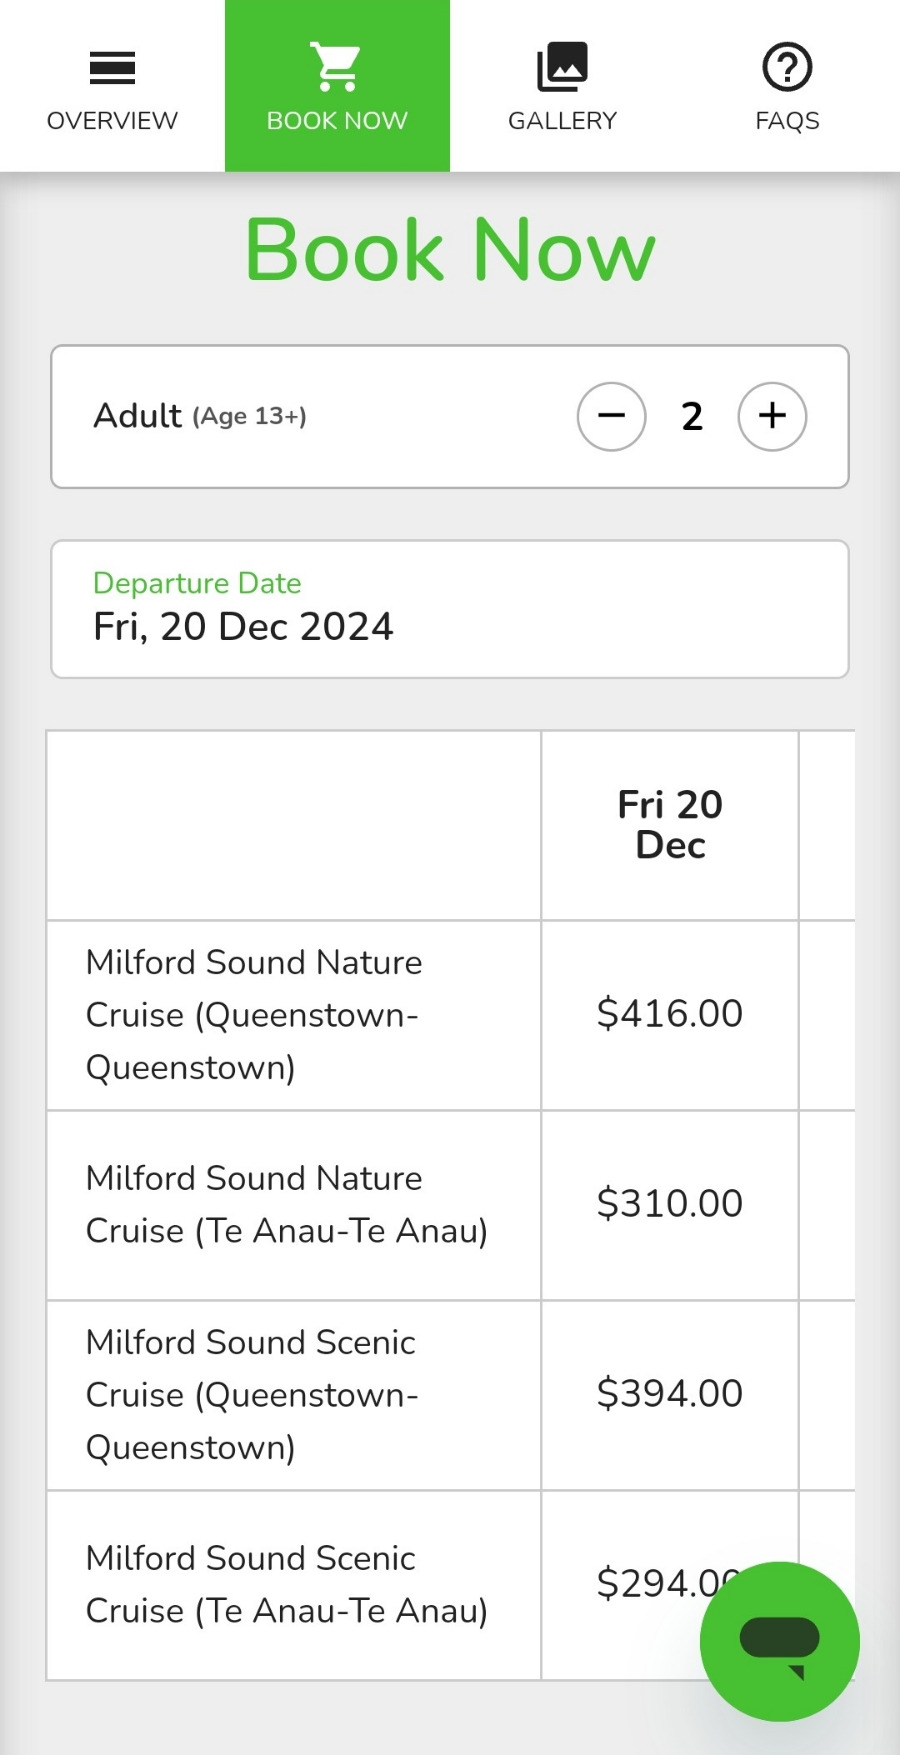Image resolution: width=900 pixels, height=1755 pixels.
Task: Open the Overview hamburger icon
Action: point(112,68)
